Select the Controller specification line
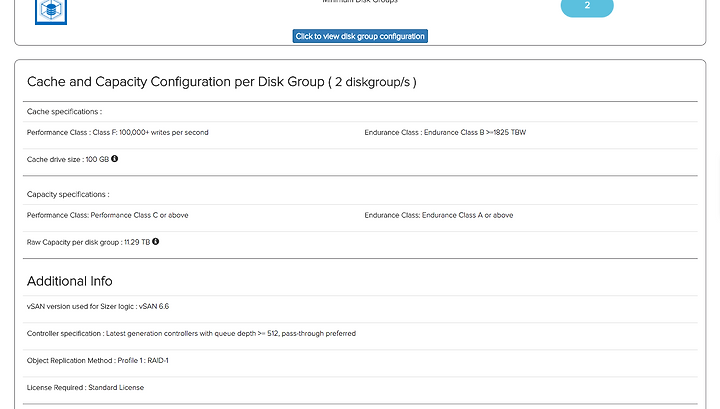 [x=191, y=333]
